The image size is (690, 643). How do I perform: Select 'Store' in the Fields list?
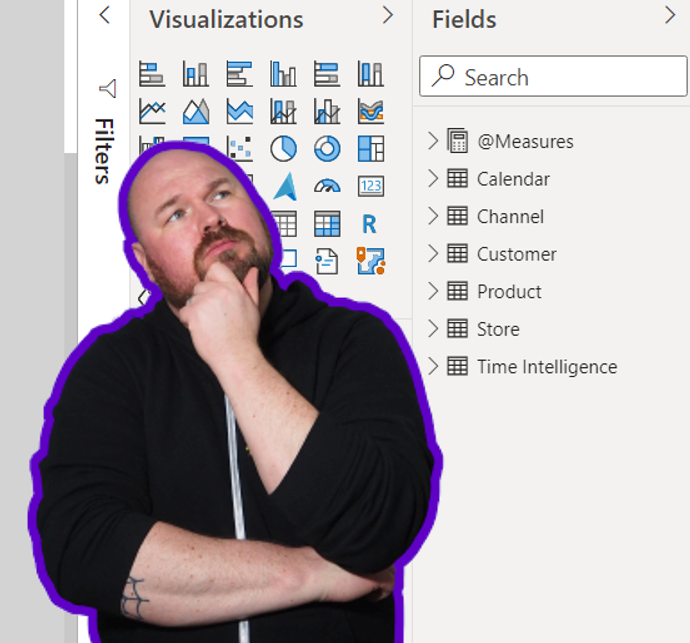click(x=498, y=329)
